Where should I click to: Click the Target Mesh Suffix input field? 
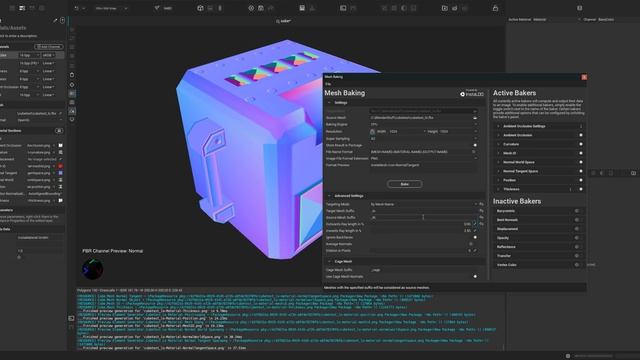424,211
